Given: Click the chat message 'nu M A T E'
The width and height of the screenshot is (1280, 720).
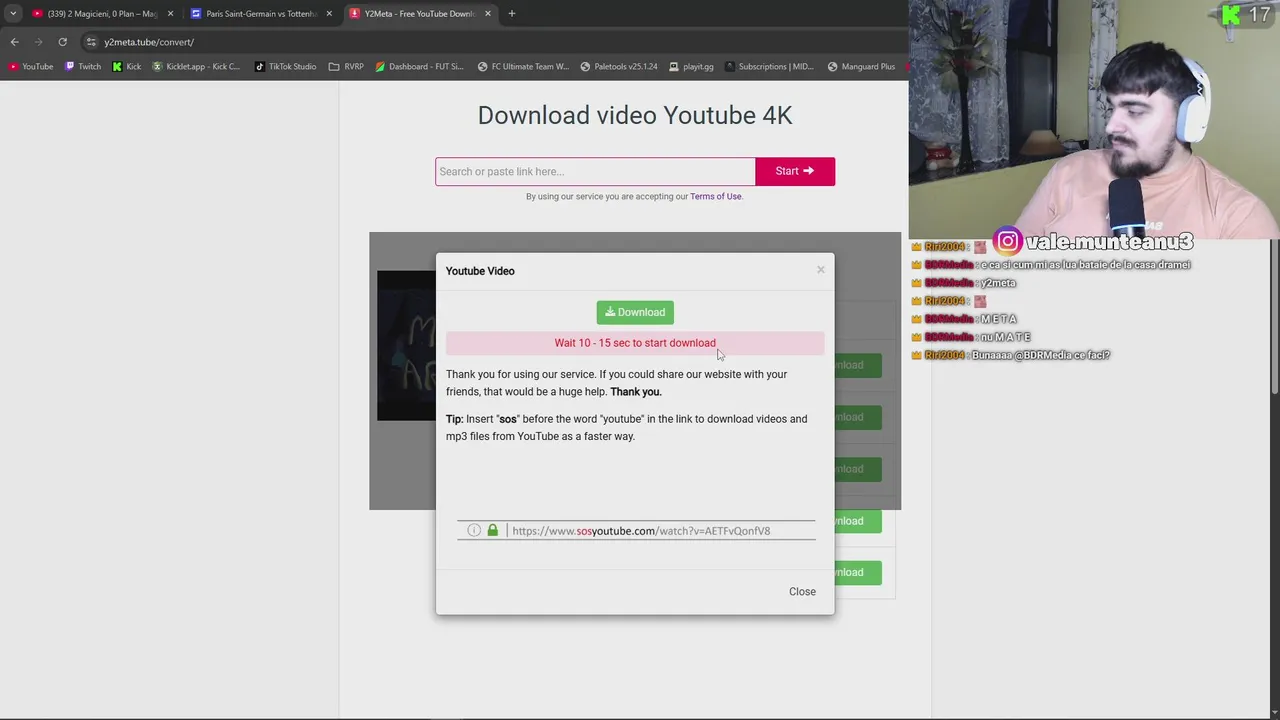Looking at the screenshot, I should pos(1005,337).
